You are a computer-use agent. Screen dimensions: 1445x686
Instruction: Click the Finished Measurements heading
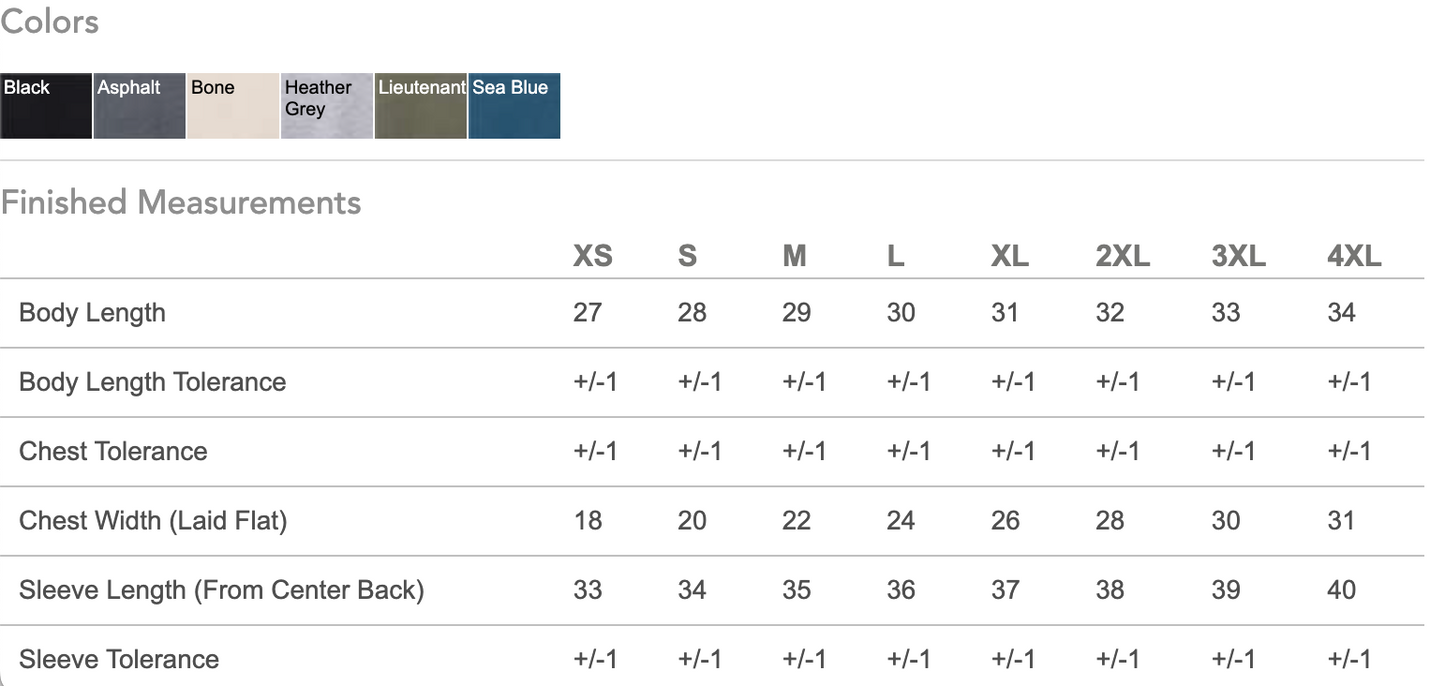click(x=181, y=202)
